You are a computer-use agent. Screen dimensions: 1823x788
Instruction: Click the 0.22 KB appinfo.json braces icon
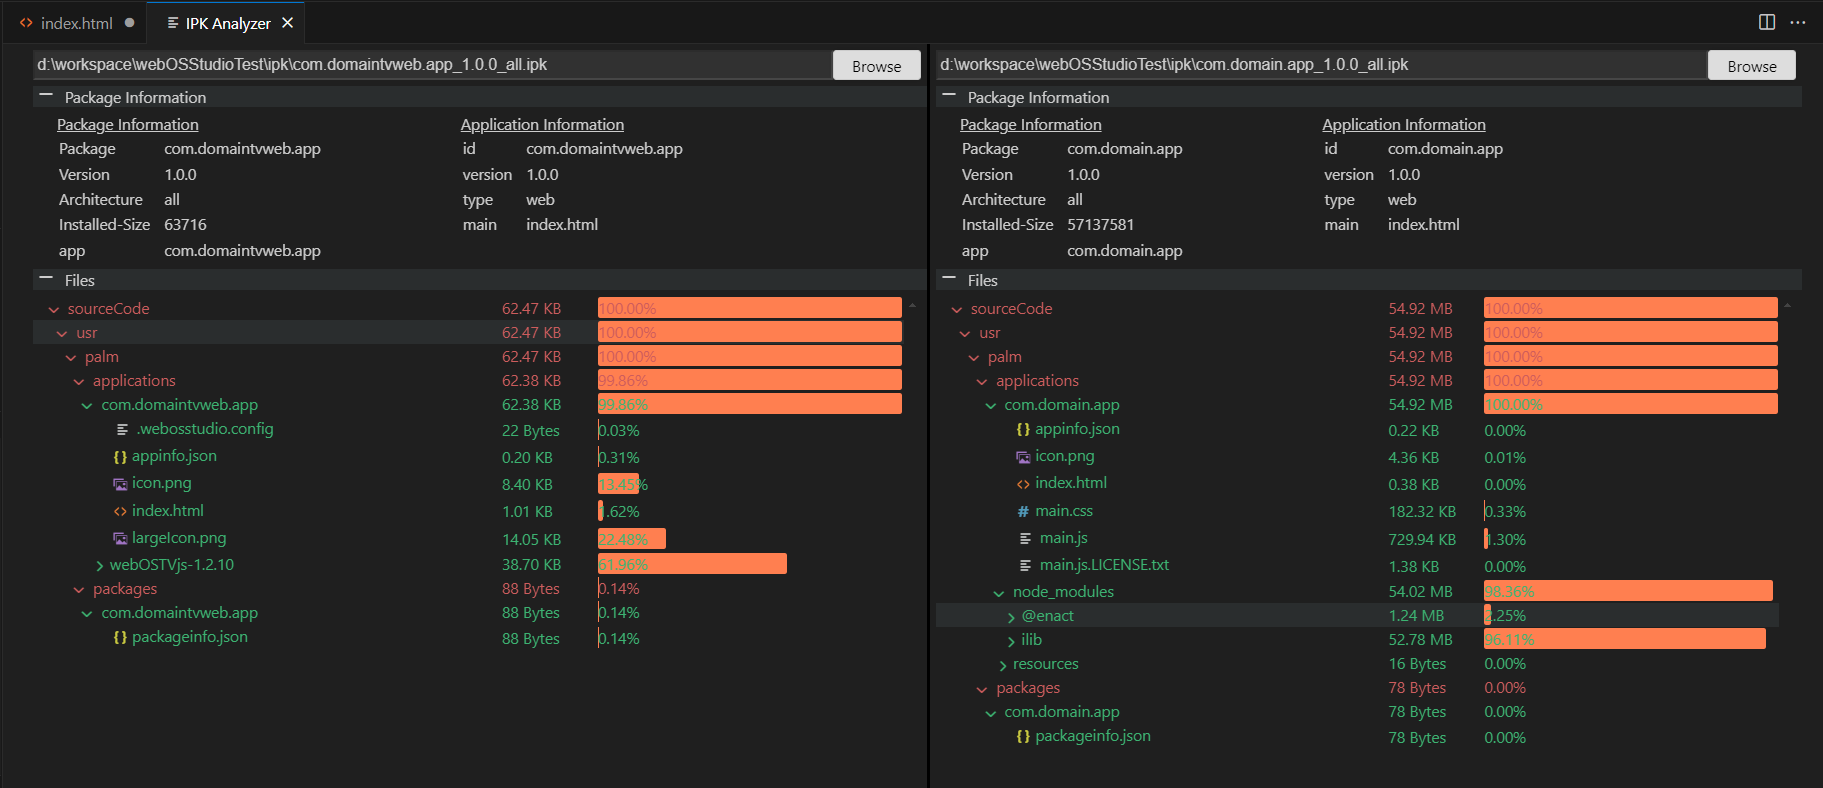(x=1023, y=430)
